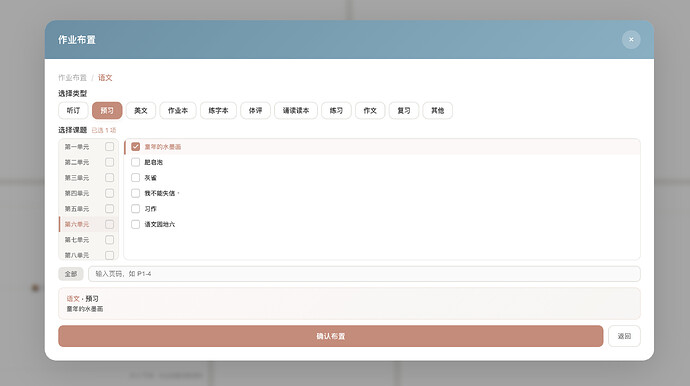The height and width of the screenshot is (386, 690).
Task: Select the first homework type chip 听写
Action: click(x=73, y=110)
